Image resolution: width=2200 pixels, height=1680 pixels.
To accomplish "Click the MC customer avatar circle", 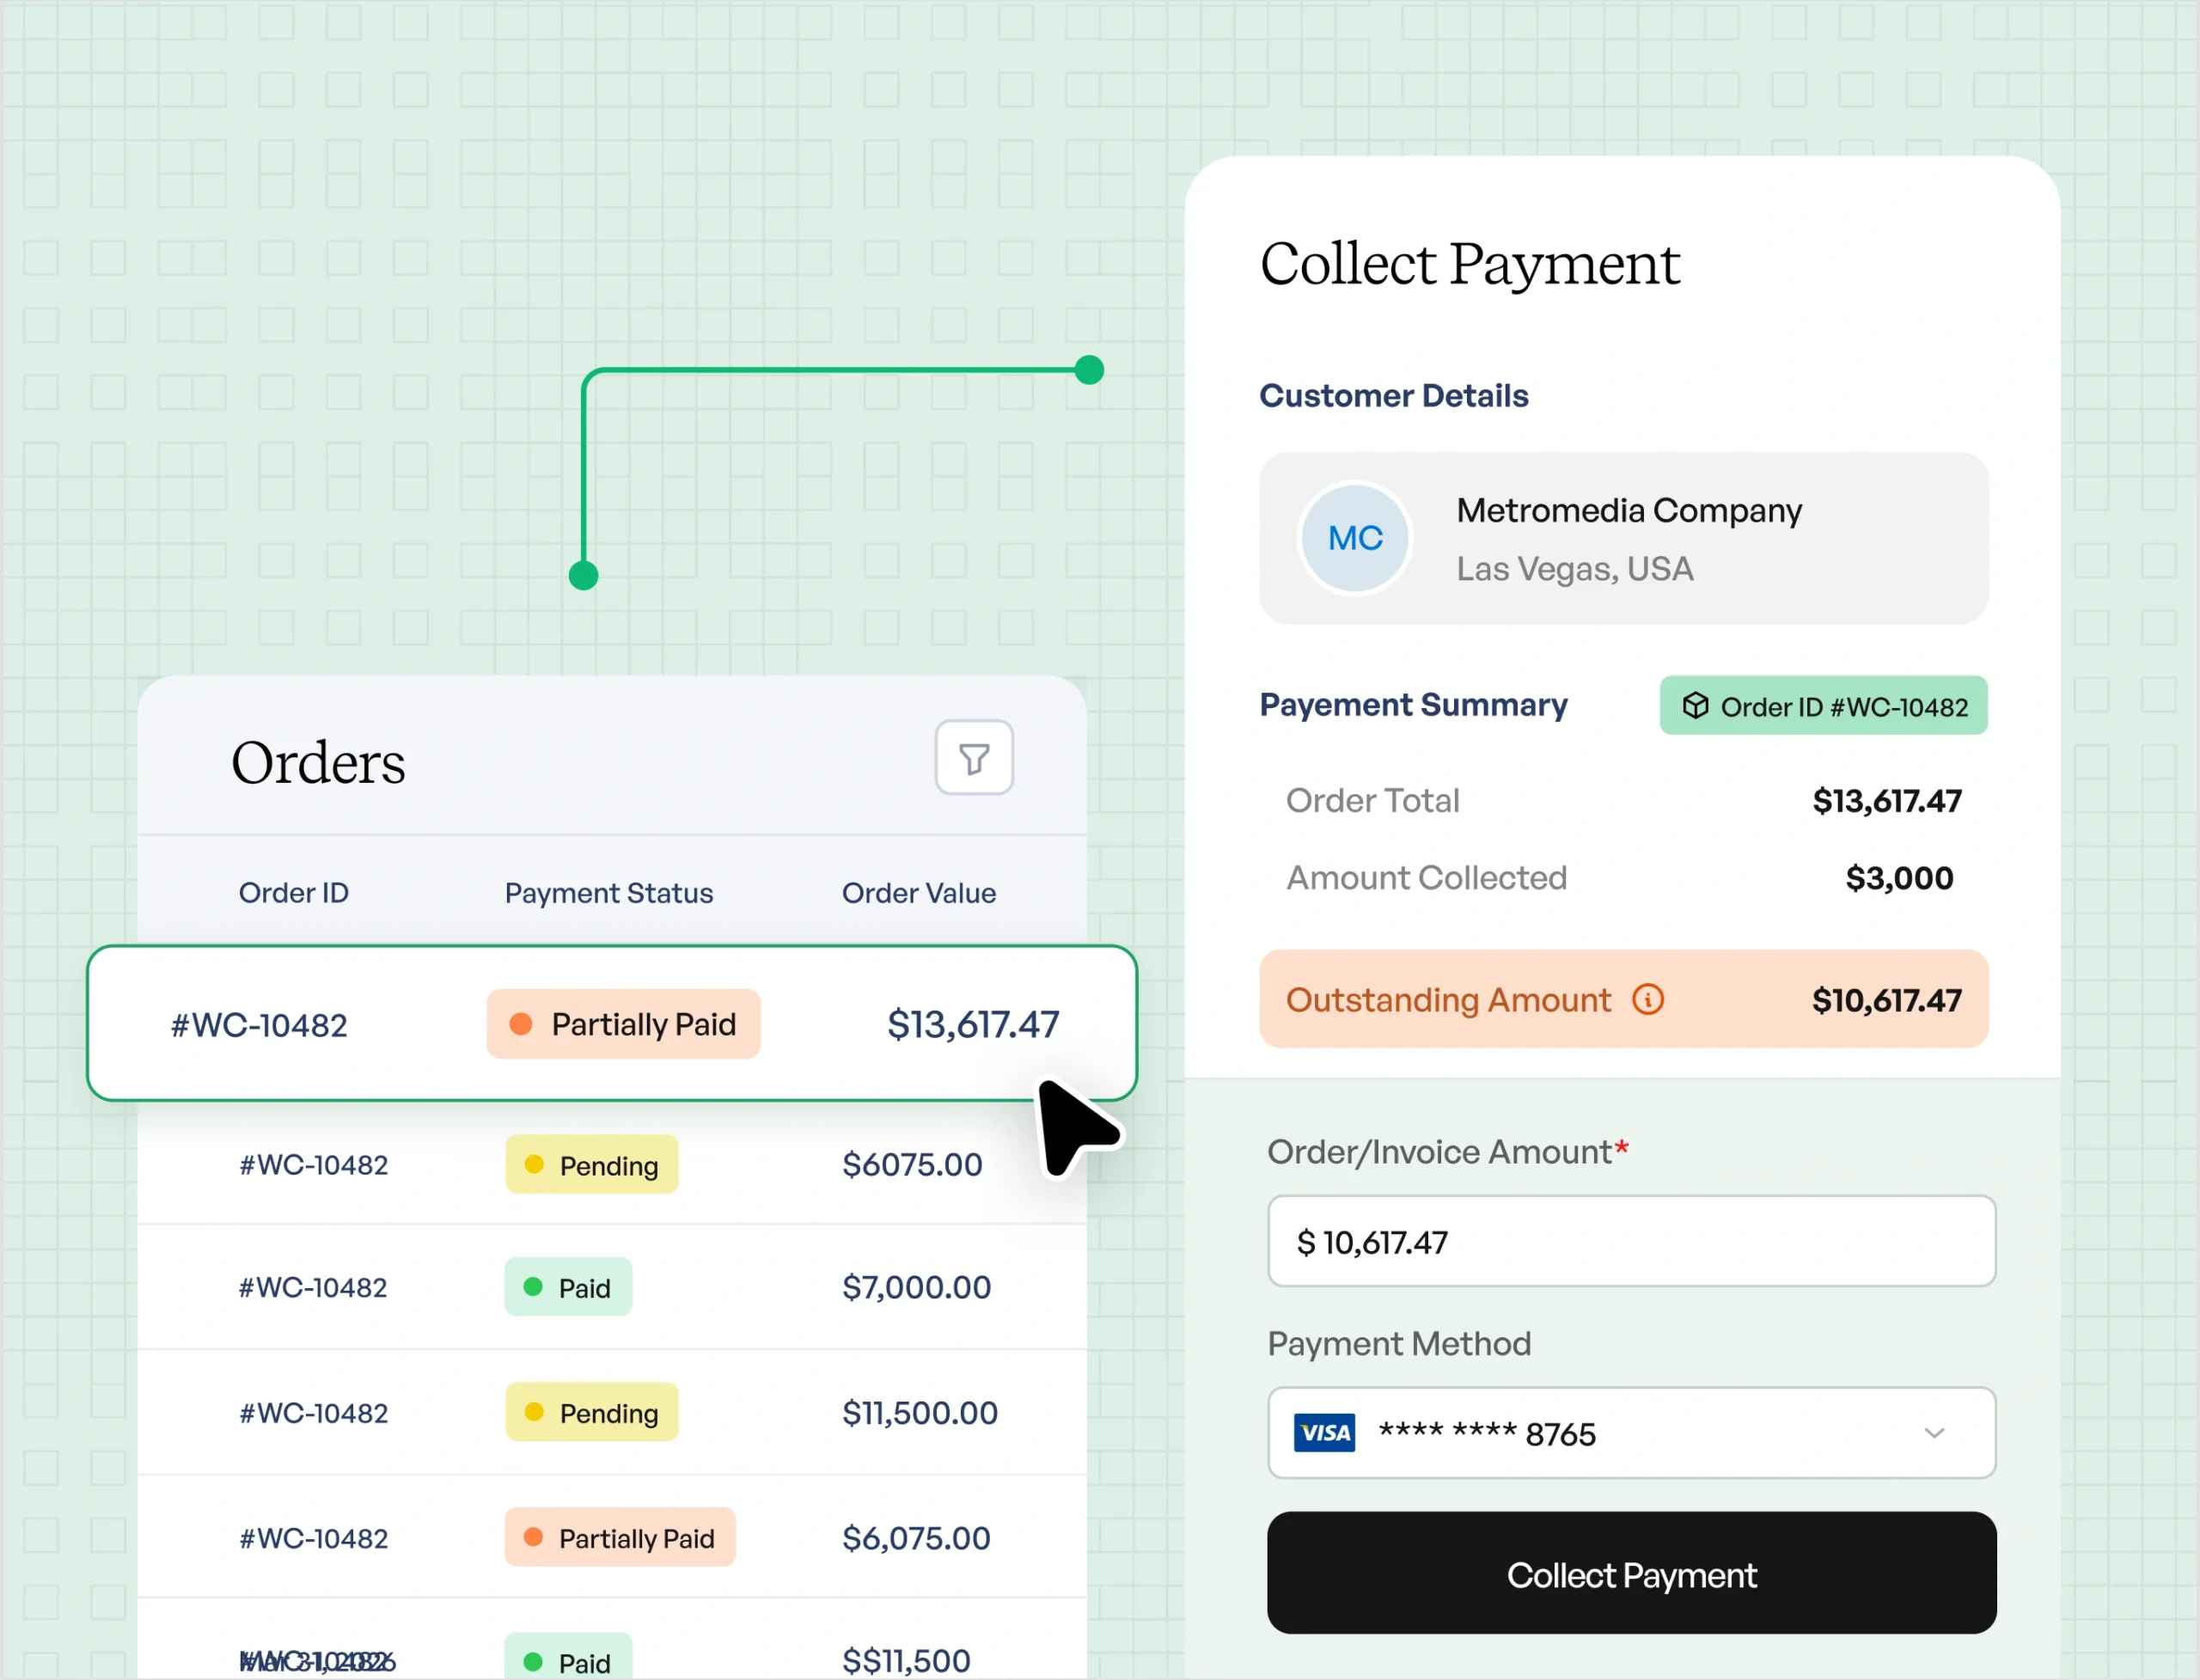I will click(1354, 538).
